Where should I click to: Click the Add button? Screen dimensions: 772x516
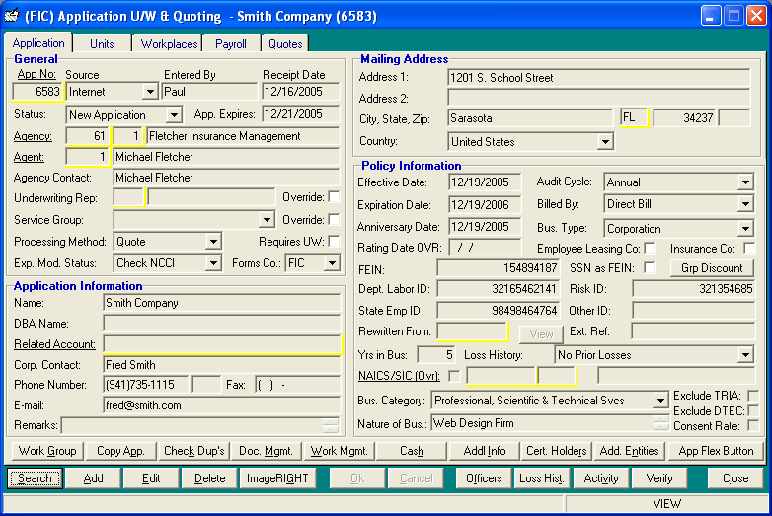tap(93, 478)
